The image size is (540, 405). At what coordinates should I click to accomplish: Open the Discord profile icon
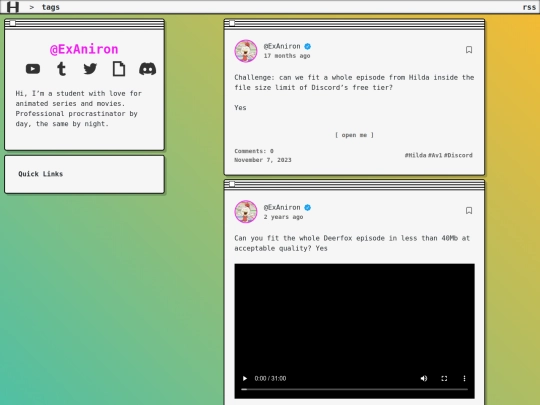(x=147, y=69)
